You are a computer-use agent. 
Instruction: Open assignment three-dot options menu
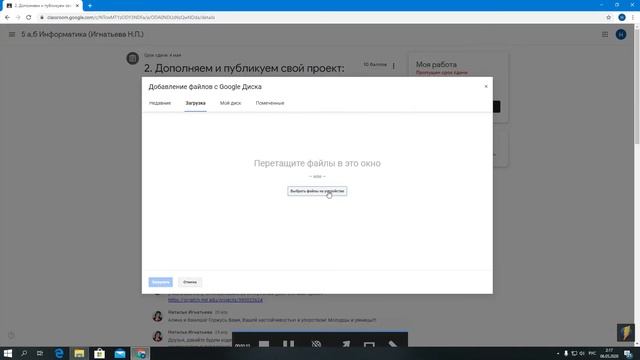click(x=393, y=65)
